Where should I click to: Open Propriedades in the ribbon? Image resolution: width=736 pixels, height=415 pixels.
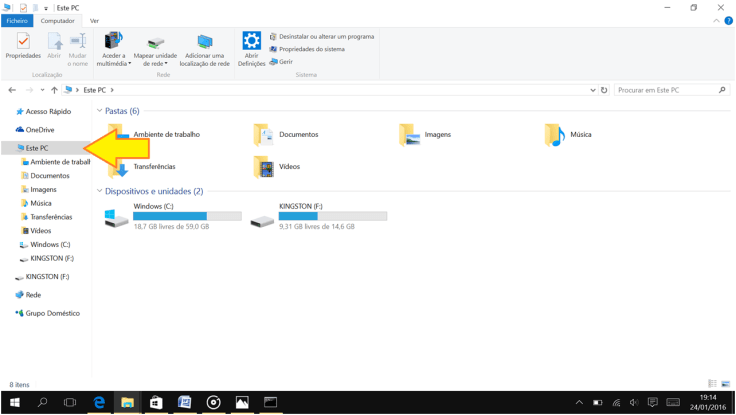pyautogui.click(x=23, y=46)
